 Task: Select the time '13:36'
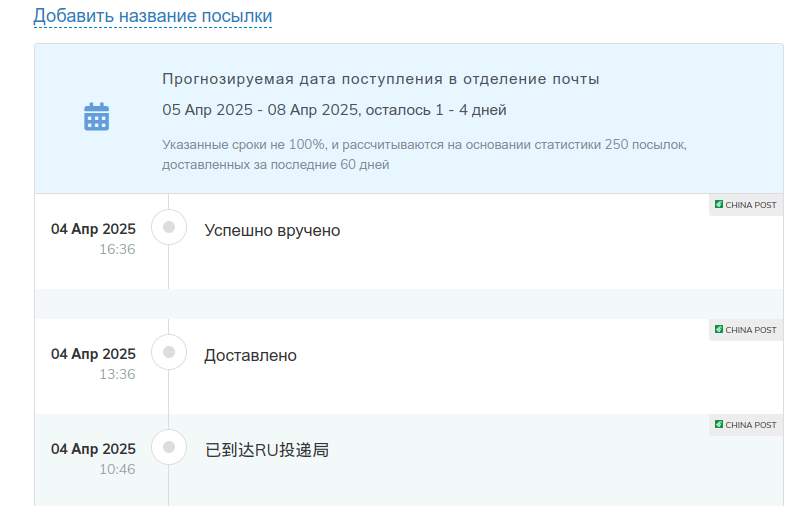pyautogui.click(x=117, y=374)
